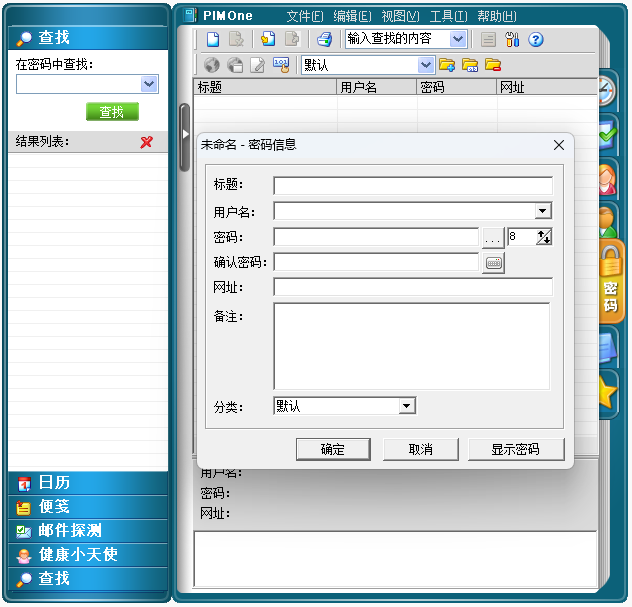The width and height of the screenshot is (632, 607).
Task: Open the 日历 sidebar section
Action: pos(88,482)
